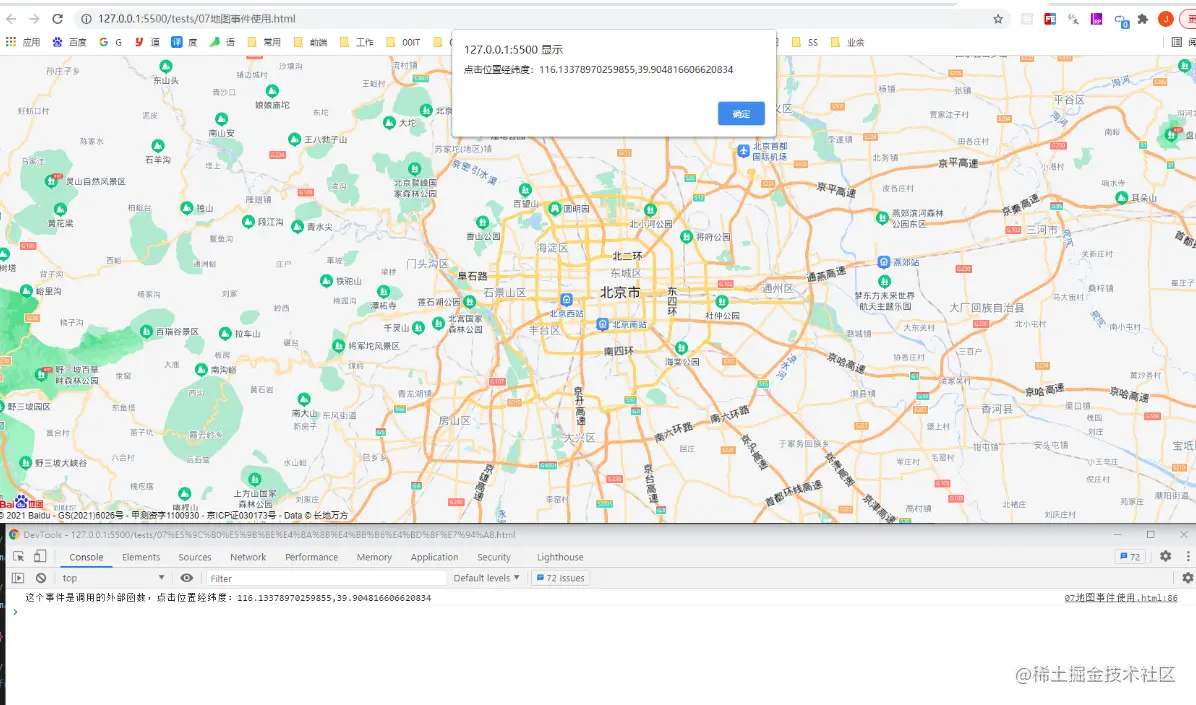Click the 北京首都国际机场 airport marker on map
Screen dimensions: 1196x705
tap(743, 151)
